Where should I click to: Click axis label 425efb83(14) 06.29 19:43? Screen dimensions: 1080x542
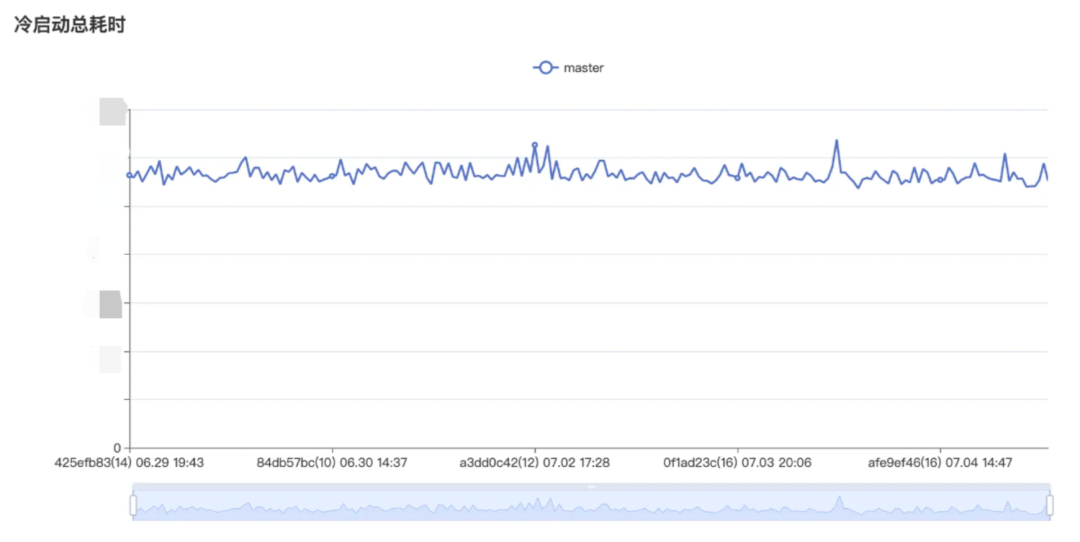coord(129,463)
